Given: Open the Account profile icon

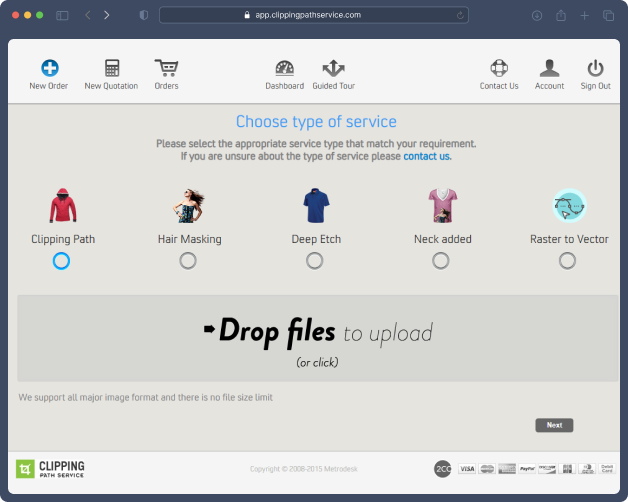Looking at the screenshot, I should tap(549, 69).
